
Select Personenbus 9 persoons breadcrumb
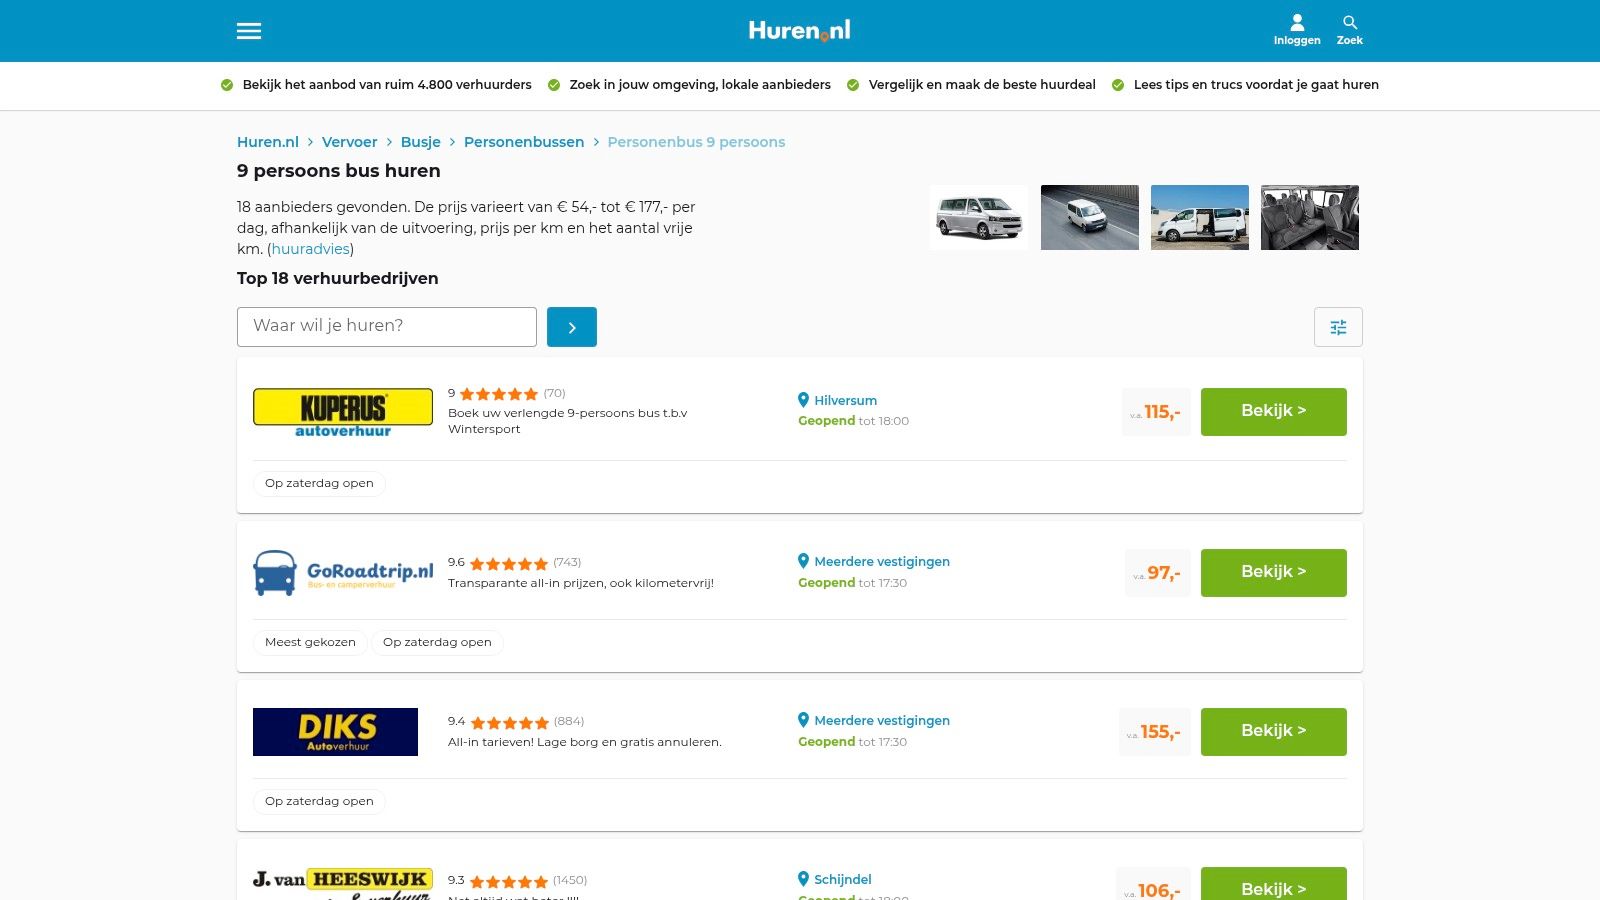tap(696, 142)
